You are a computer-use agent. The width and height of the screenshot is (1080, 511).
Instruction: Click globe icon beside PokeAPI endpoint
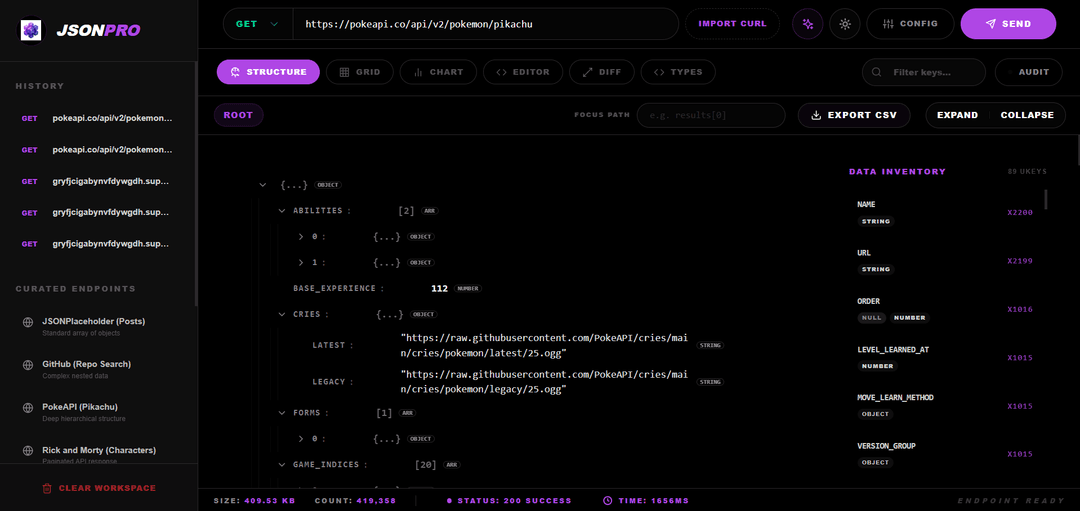pyautogui.click(x=28, y=407)
